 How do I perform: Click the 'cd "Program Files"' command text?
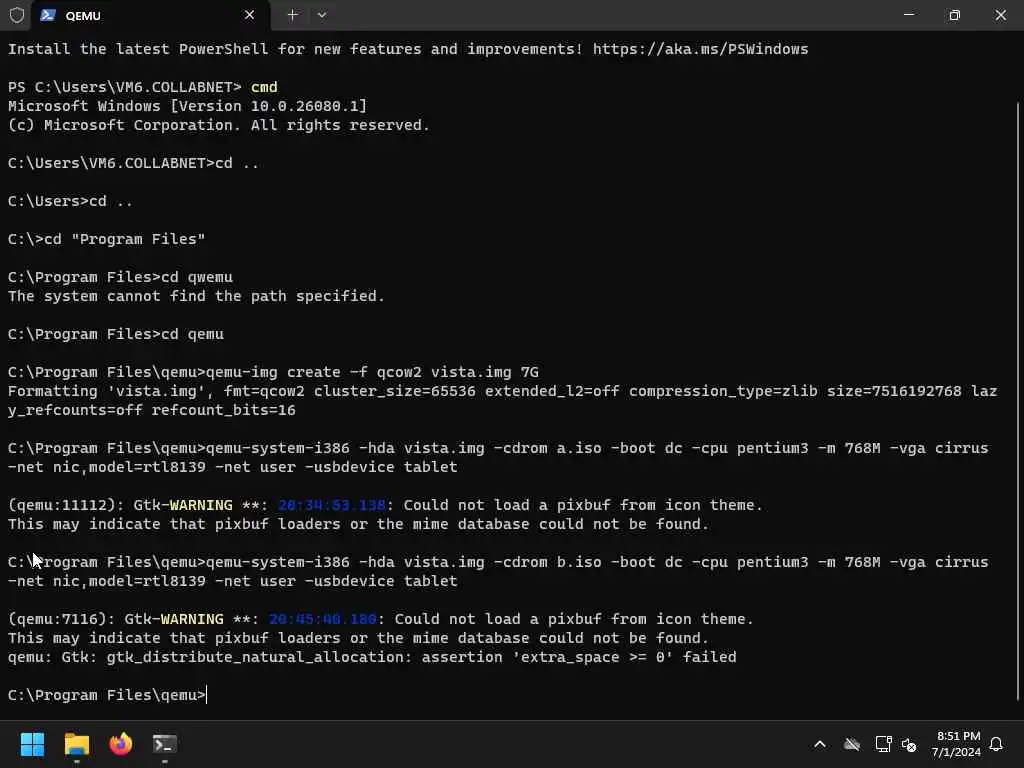click(125, 239)
